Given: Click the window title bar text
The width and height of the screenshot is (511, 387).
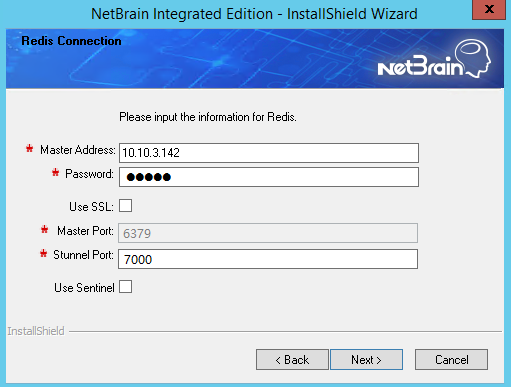Looking at the screenshot, I should click(x=254, y=14).
